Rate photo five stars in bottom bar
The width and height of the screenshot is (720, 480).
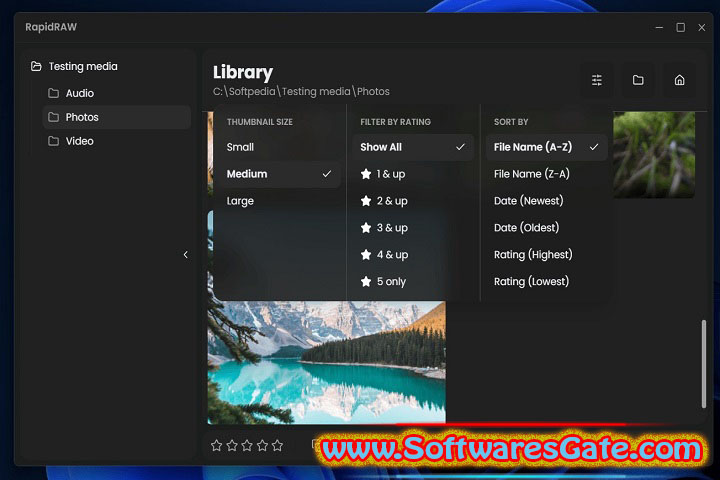tap(277, 445)
